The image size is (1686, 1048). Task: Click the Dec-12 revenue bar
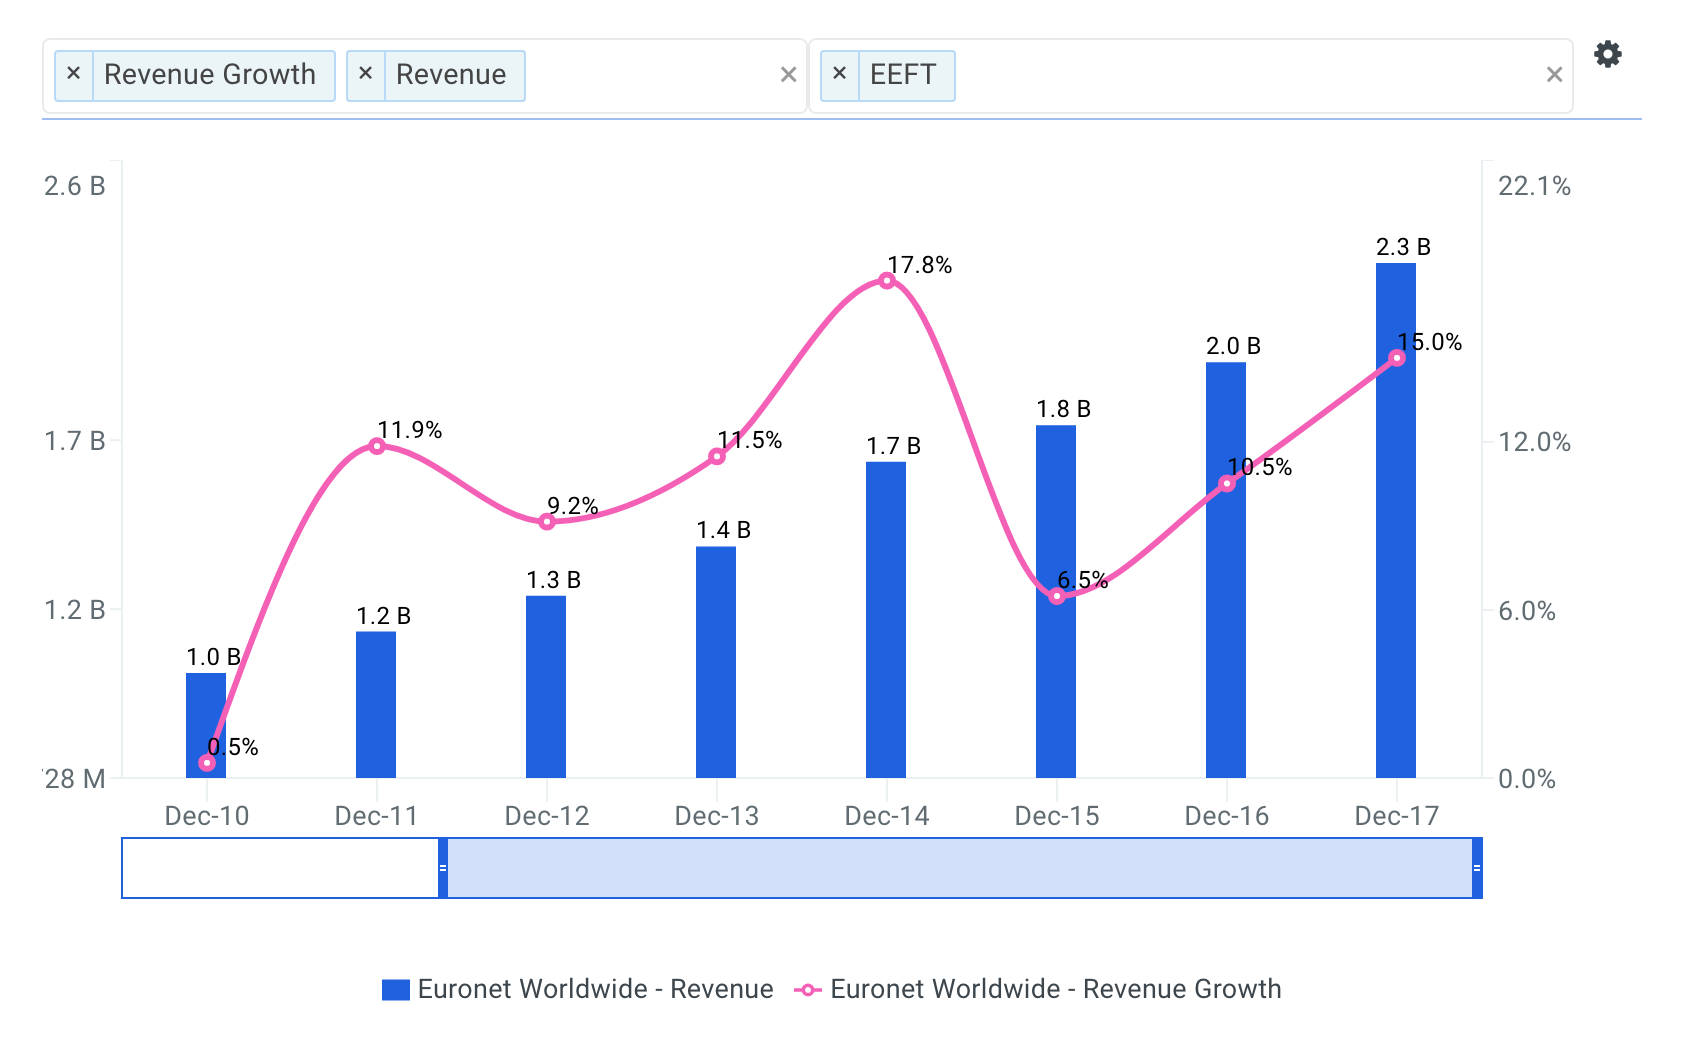[546, 687]
